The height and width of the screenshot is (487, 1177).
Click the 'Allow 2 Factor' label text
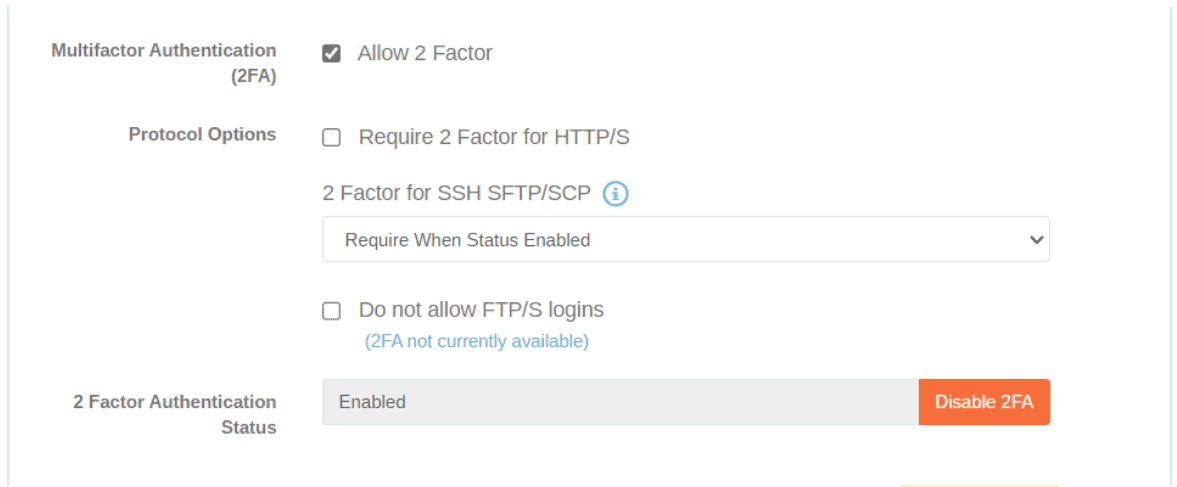[x=425, y=54]
